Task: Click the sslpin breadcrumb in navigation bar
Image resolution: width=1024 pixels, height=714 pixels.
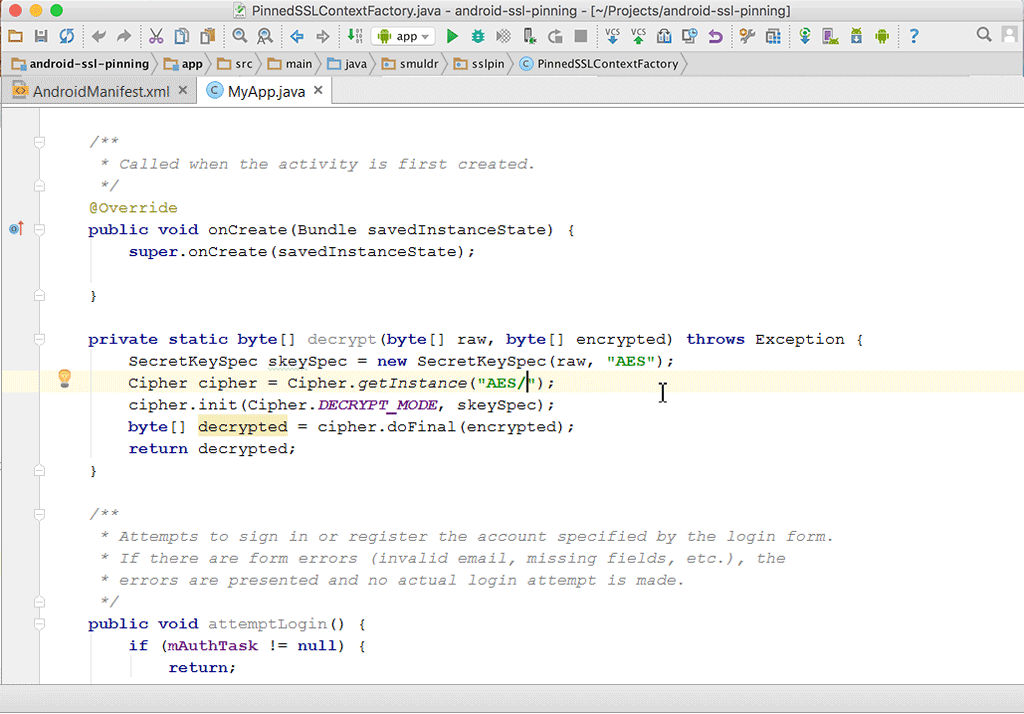Action: [487, 64]
